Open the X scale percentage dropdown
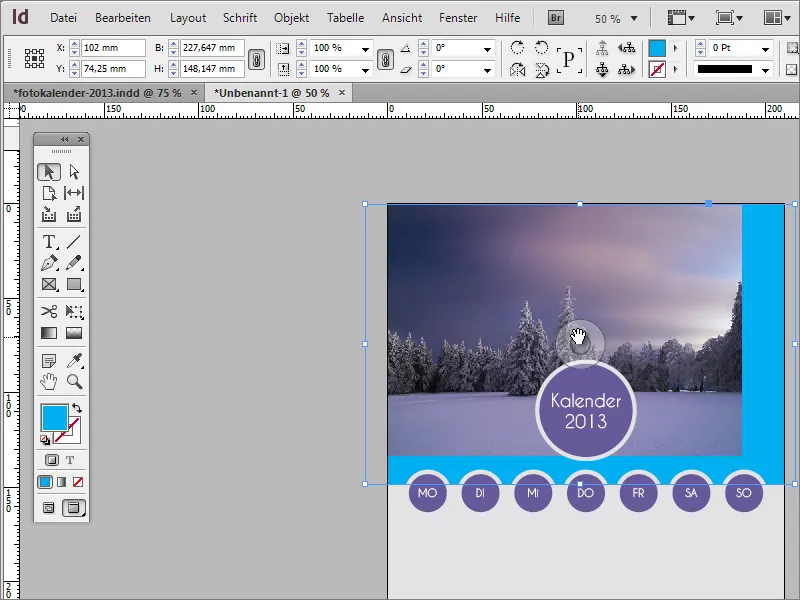This screenshot has width=800, height=600. tap(365, 49)
